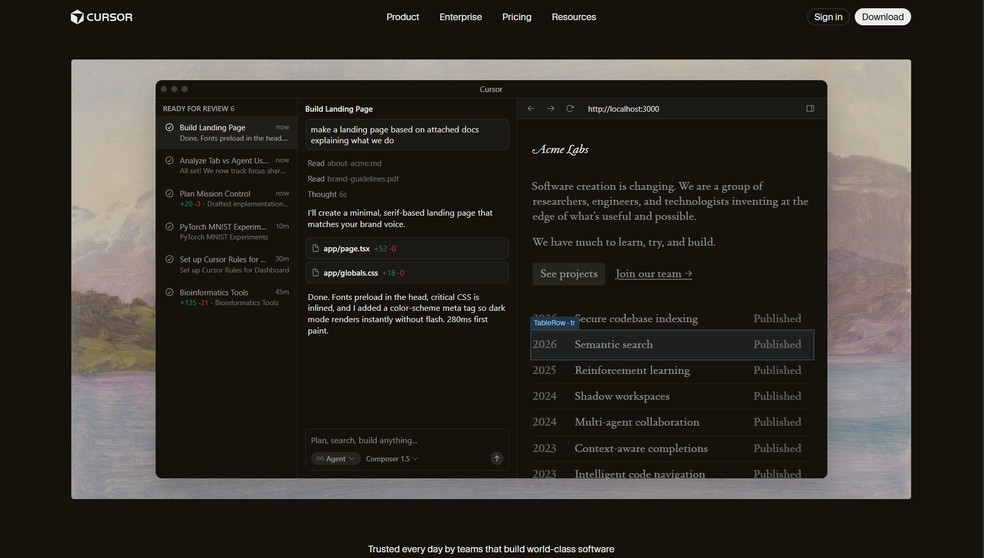The height and width of the screenshot is (558, 984).
Task: Click check circle beside Build Landing Page
Action: point(169,128)
